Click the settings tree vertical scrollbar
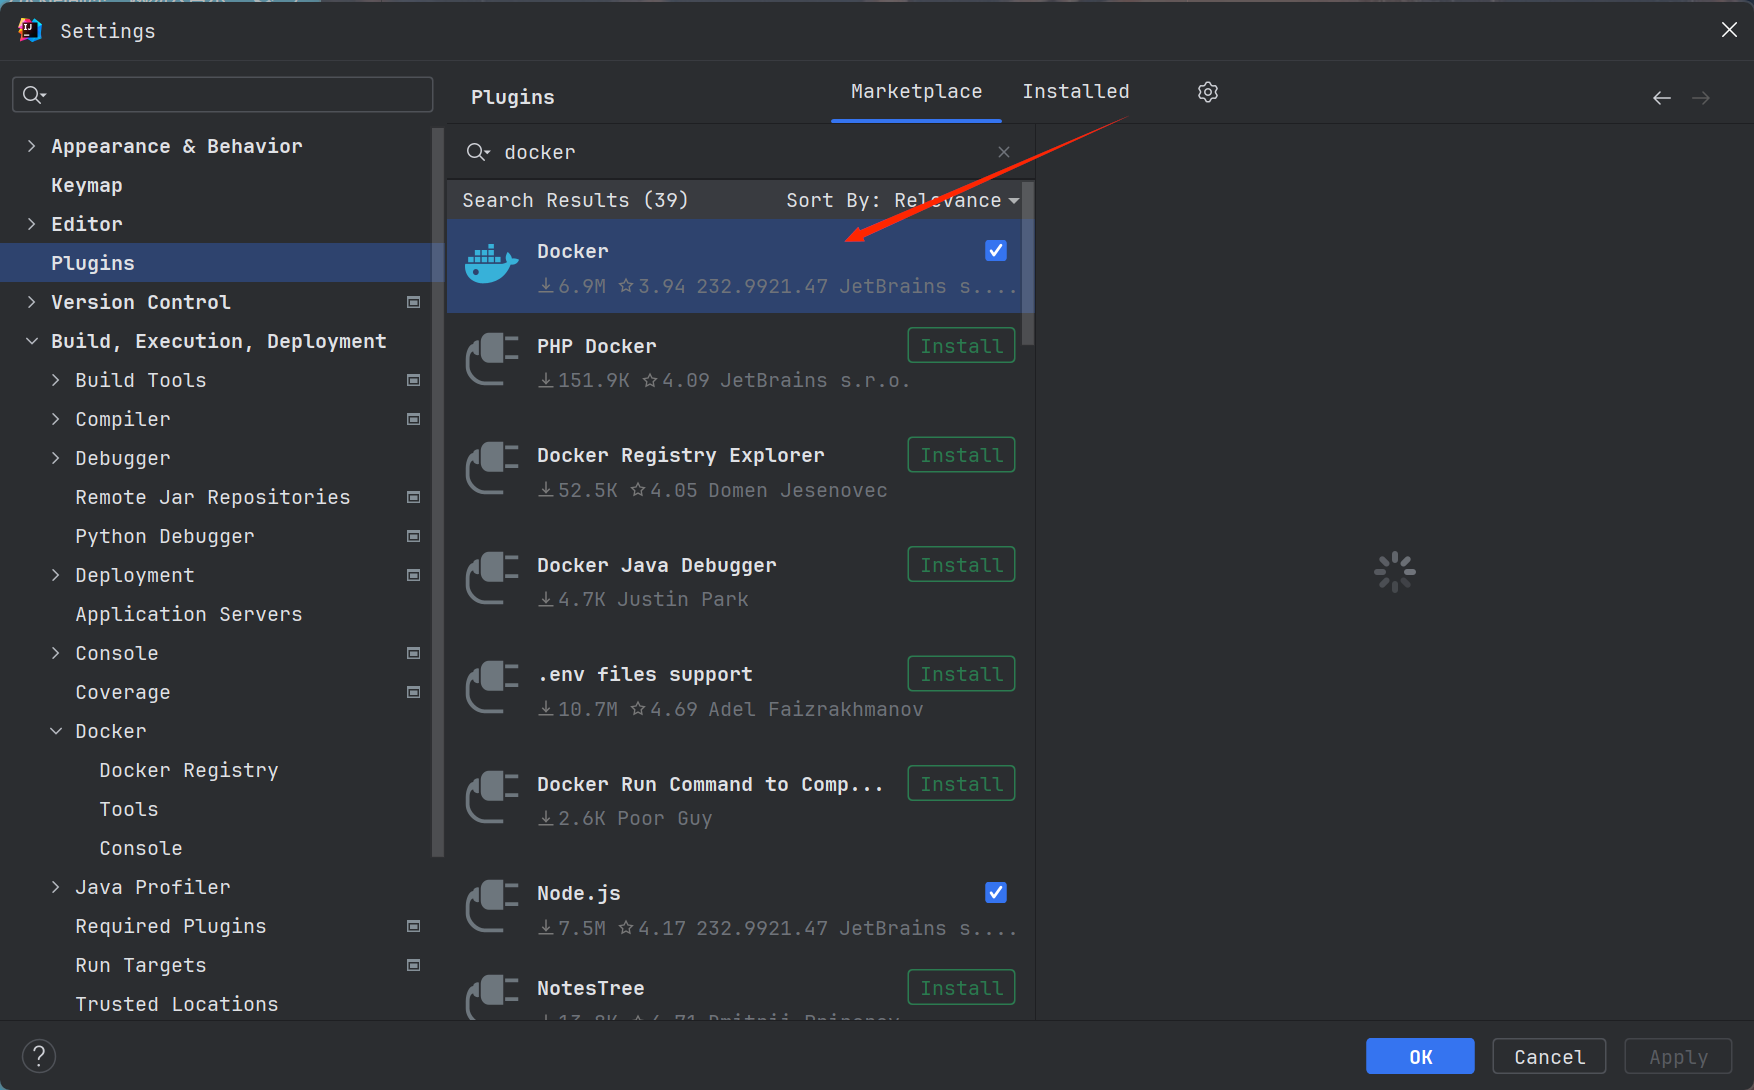The image size is (1754, 1090). click(x=437, y=492)
